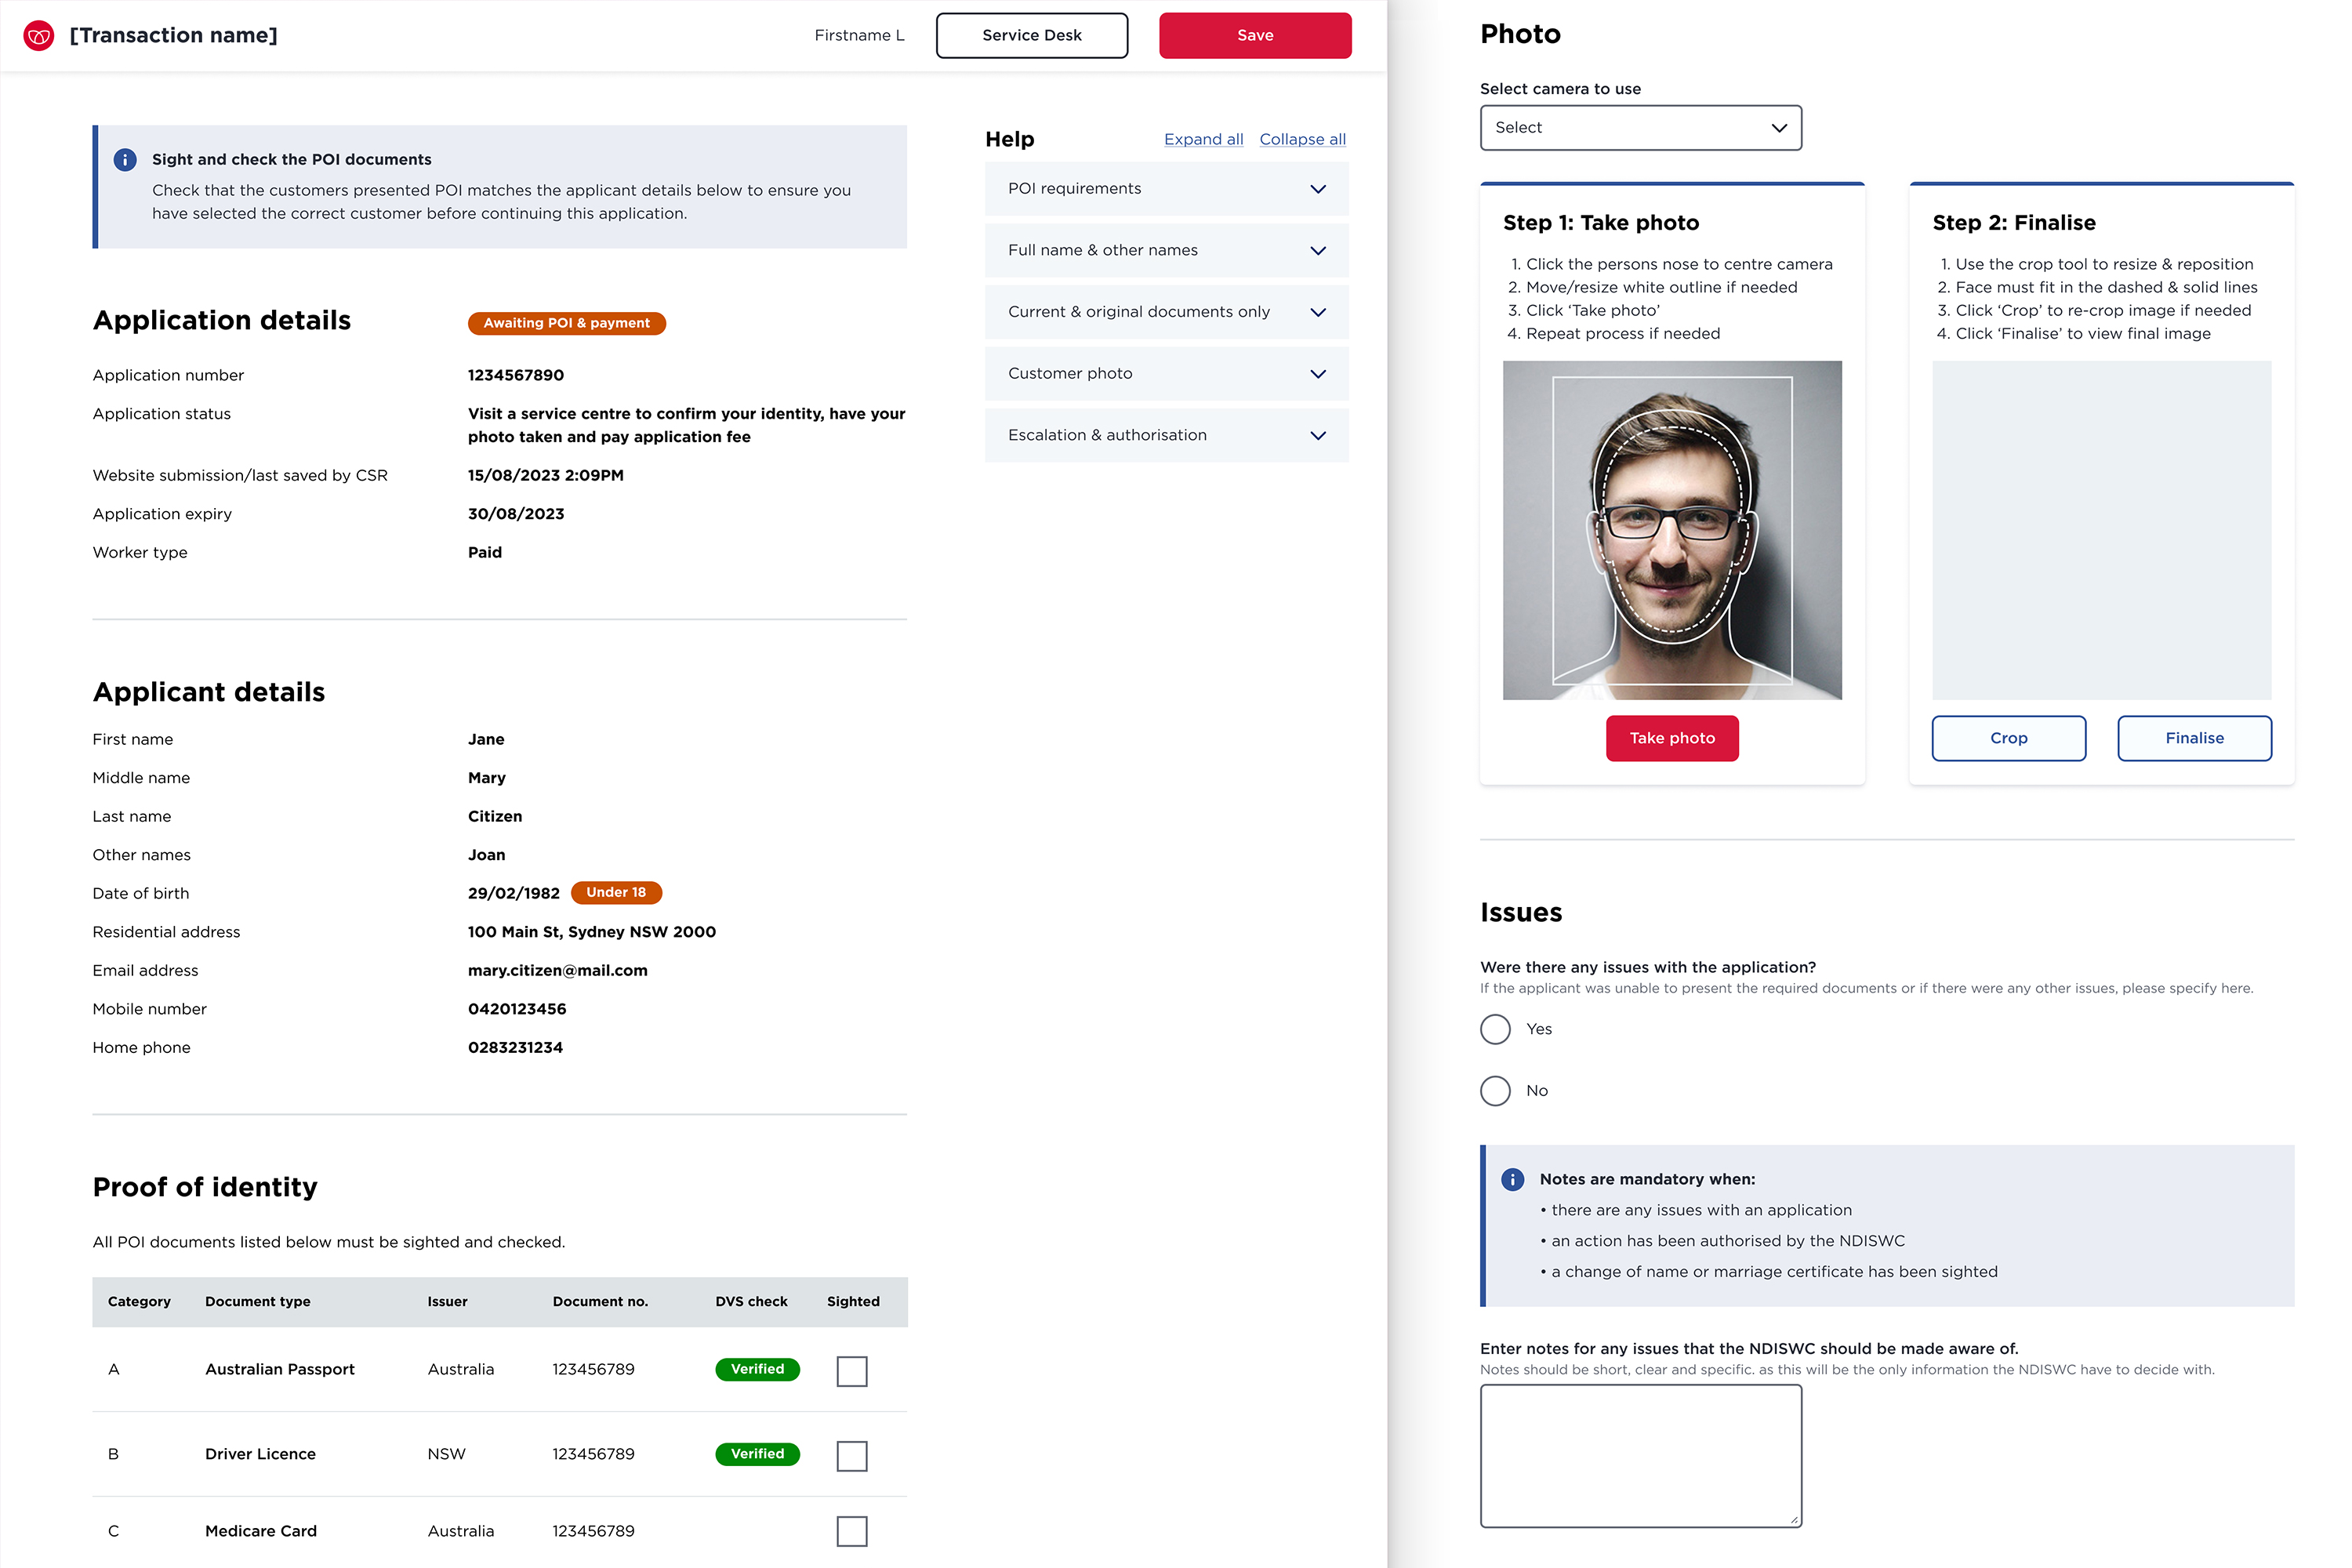Click the Awaiting POI & payment status badge
The image size is (2352, 1568).
pyautogui.click(x=567, y=324)
